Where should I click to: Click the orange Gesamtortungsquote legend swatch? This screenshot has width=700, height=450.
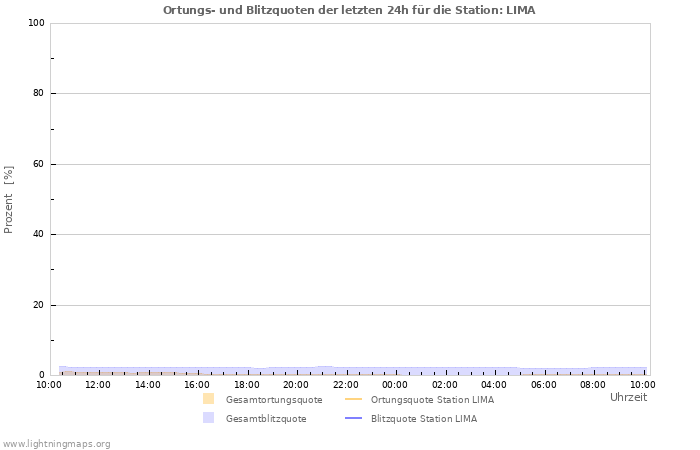[208, 399]
